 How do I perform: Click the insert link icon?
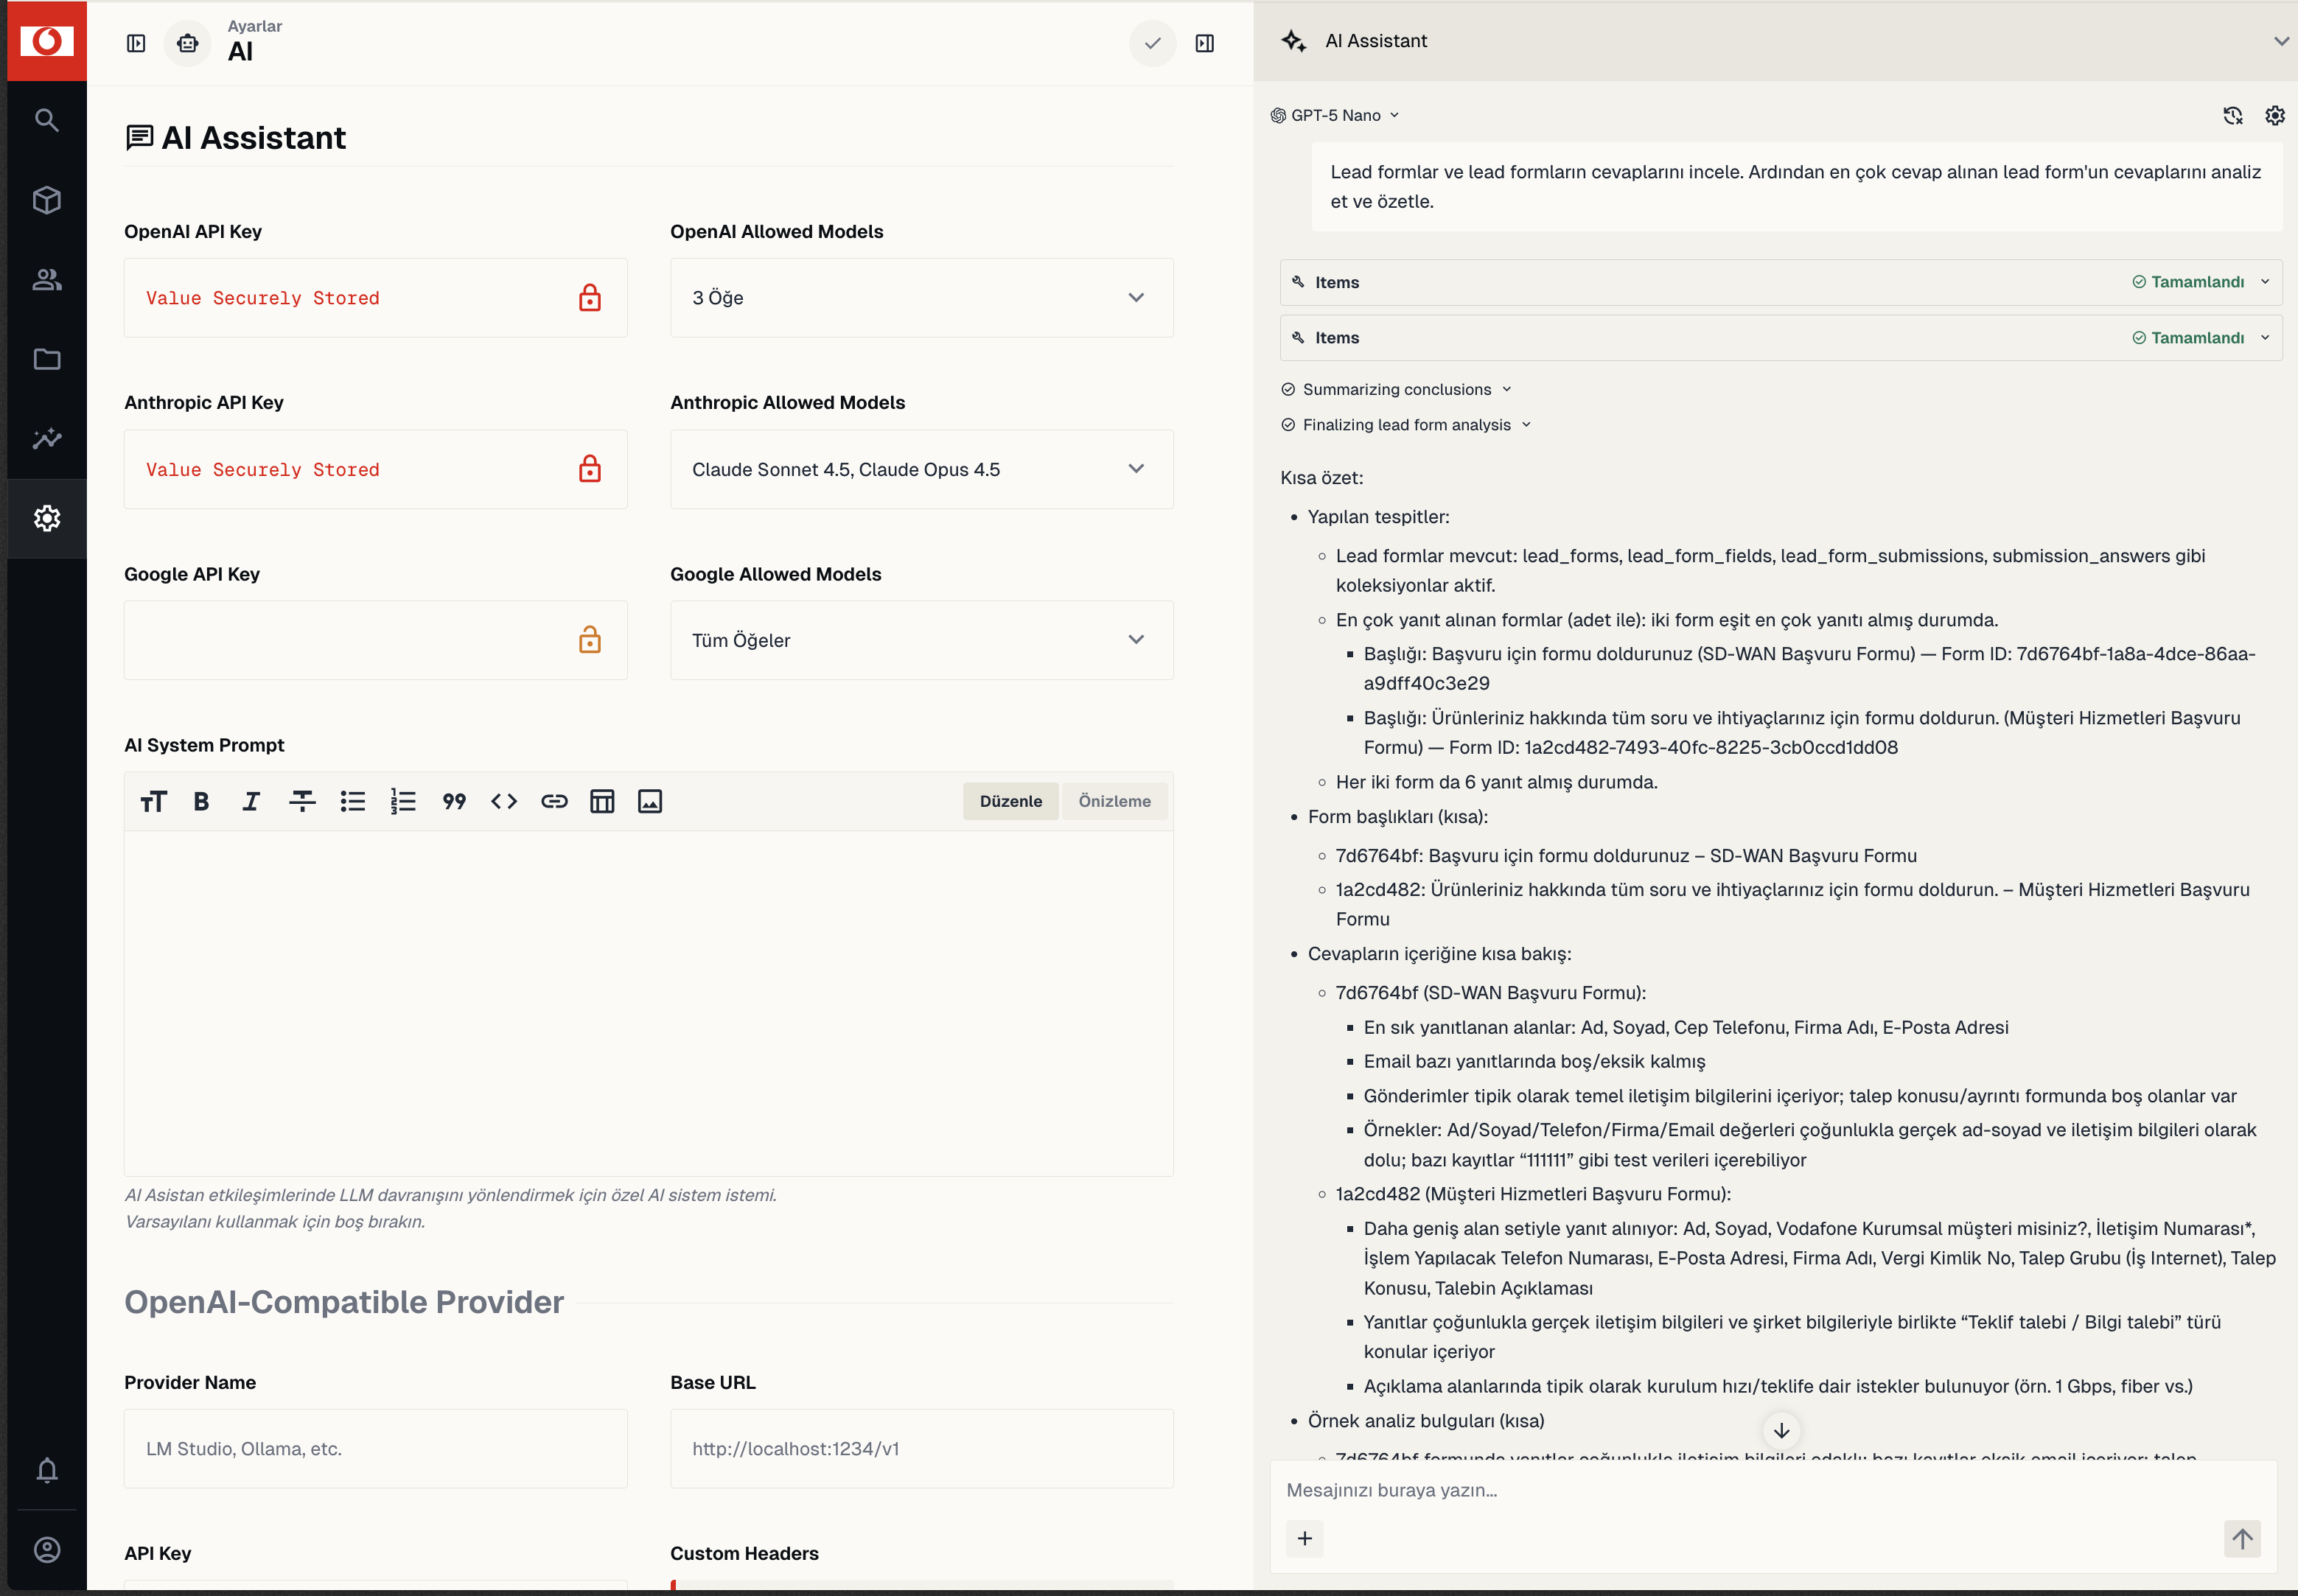coord(554,801)
